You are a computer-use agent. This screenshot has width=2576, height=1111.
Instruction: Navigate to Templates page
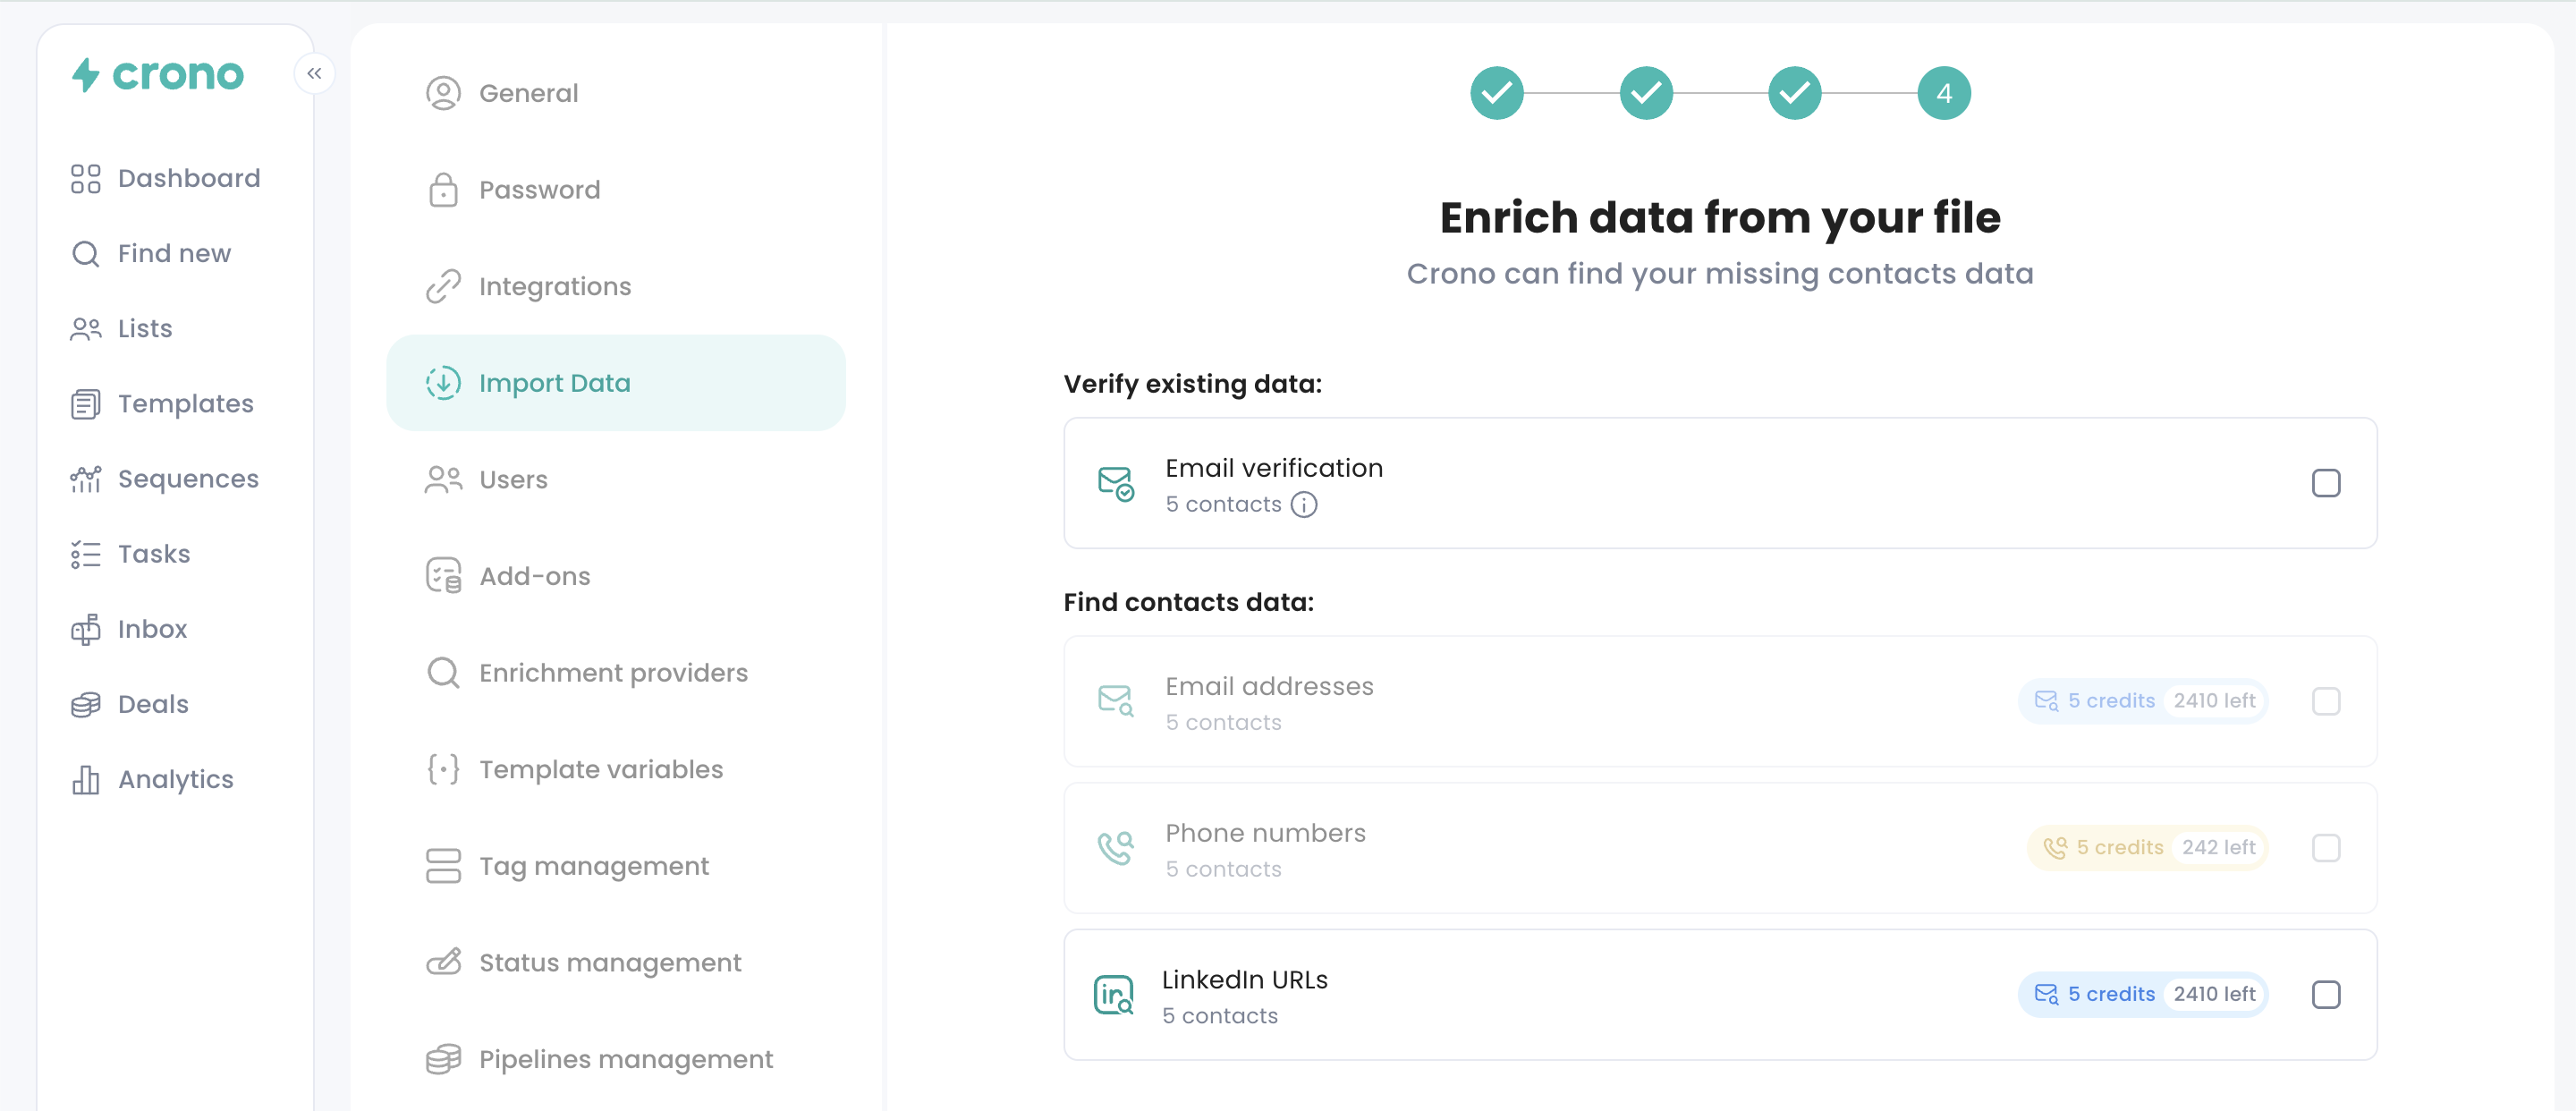[x=185, y=404]
